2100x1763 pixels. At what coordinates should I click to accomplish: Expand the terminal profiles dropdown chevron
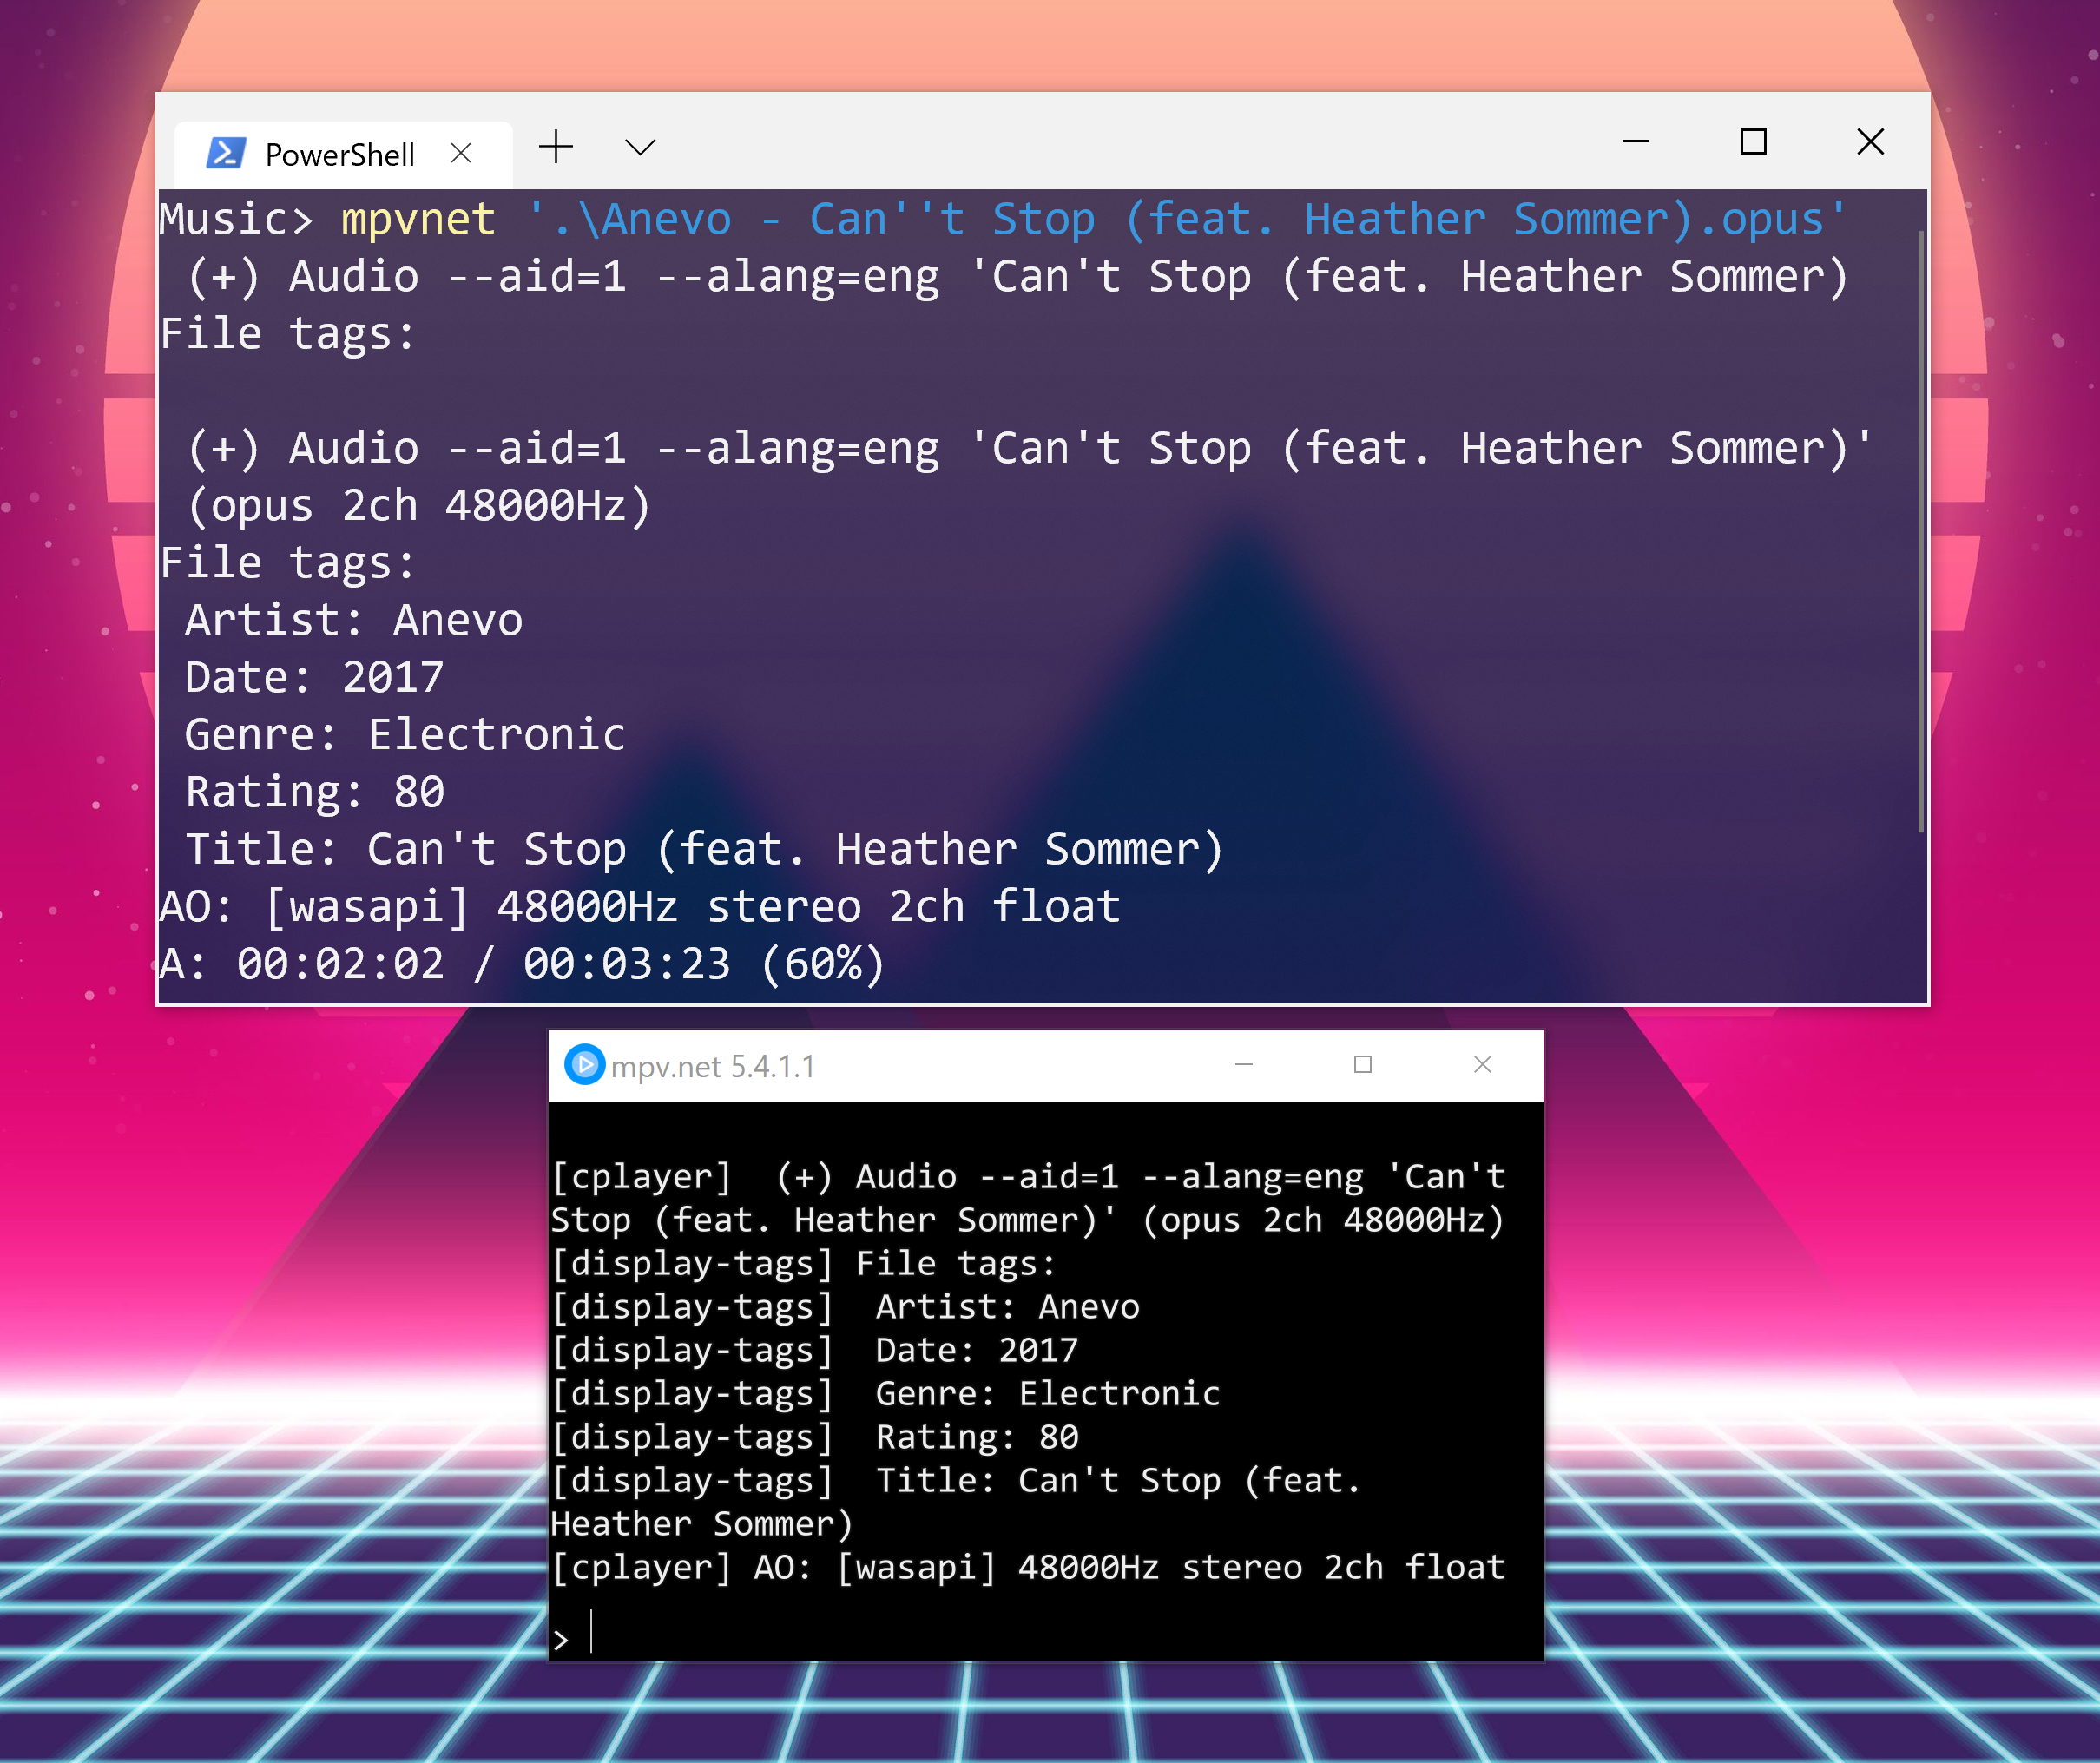point(640,148)
